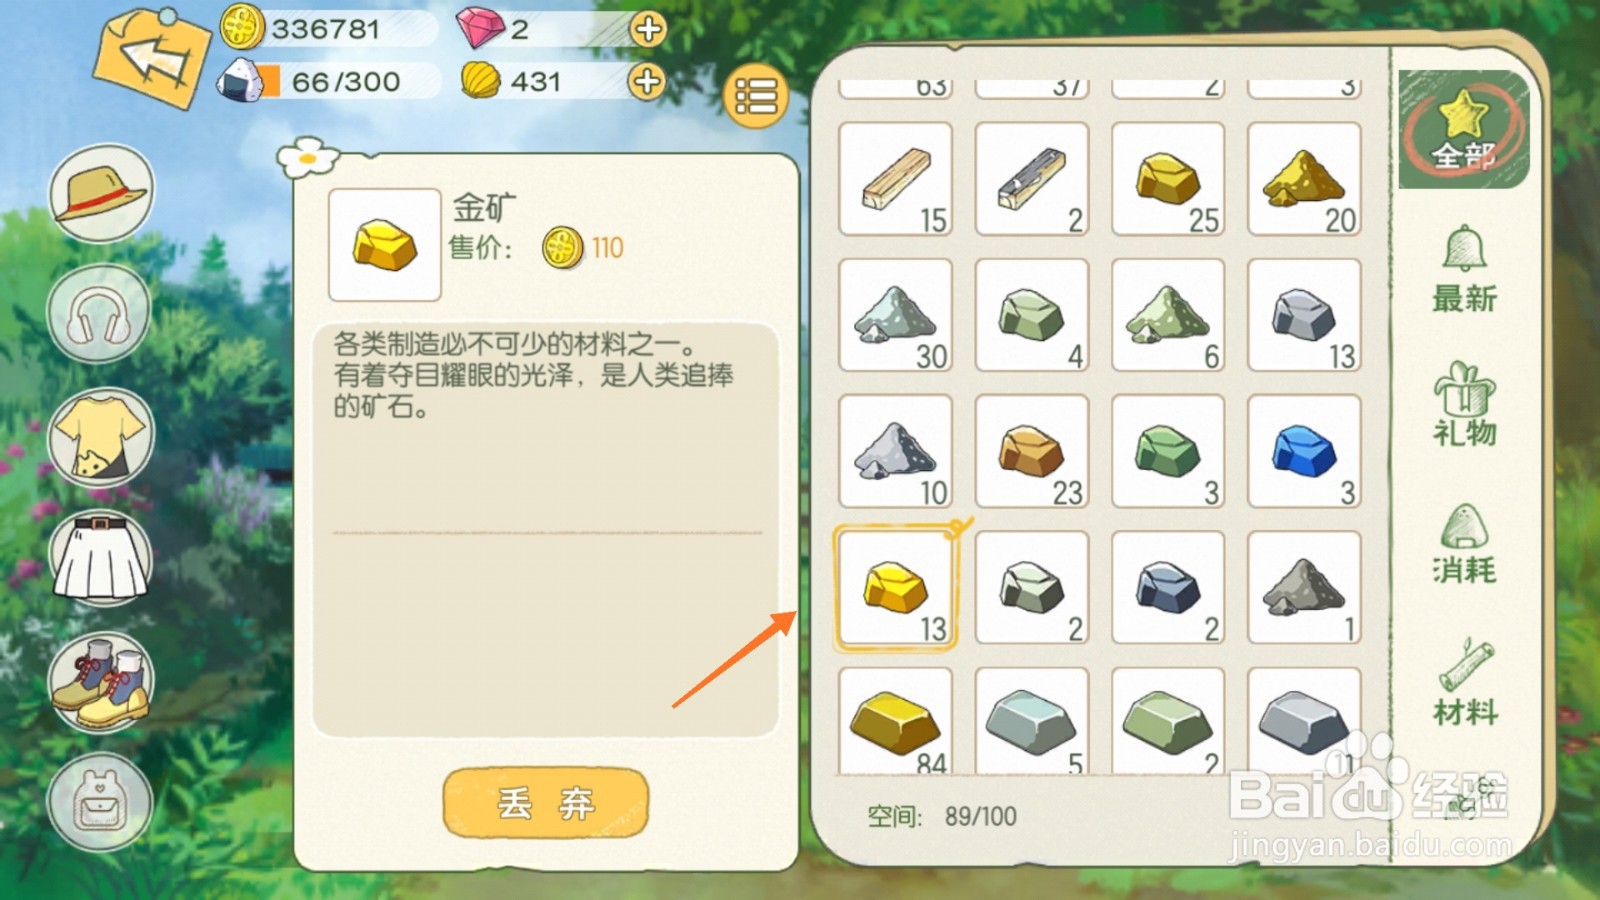Screen dimensions: 1600x900
Task: Select the blue ore with count 3
Action: pos(1305,451)
